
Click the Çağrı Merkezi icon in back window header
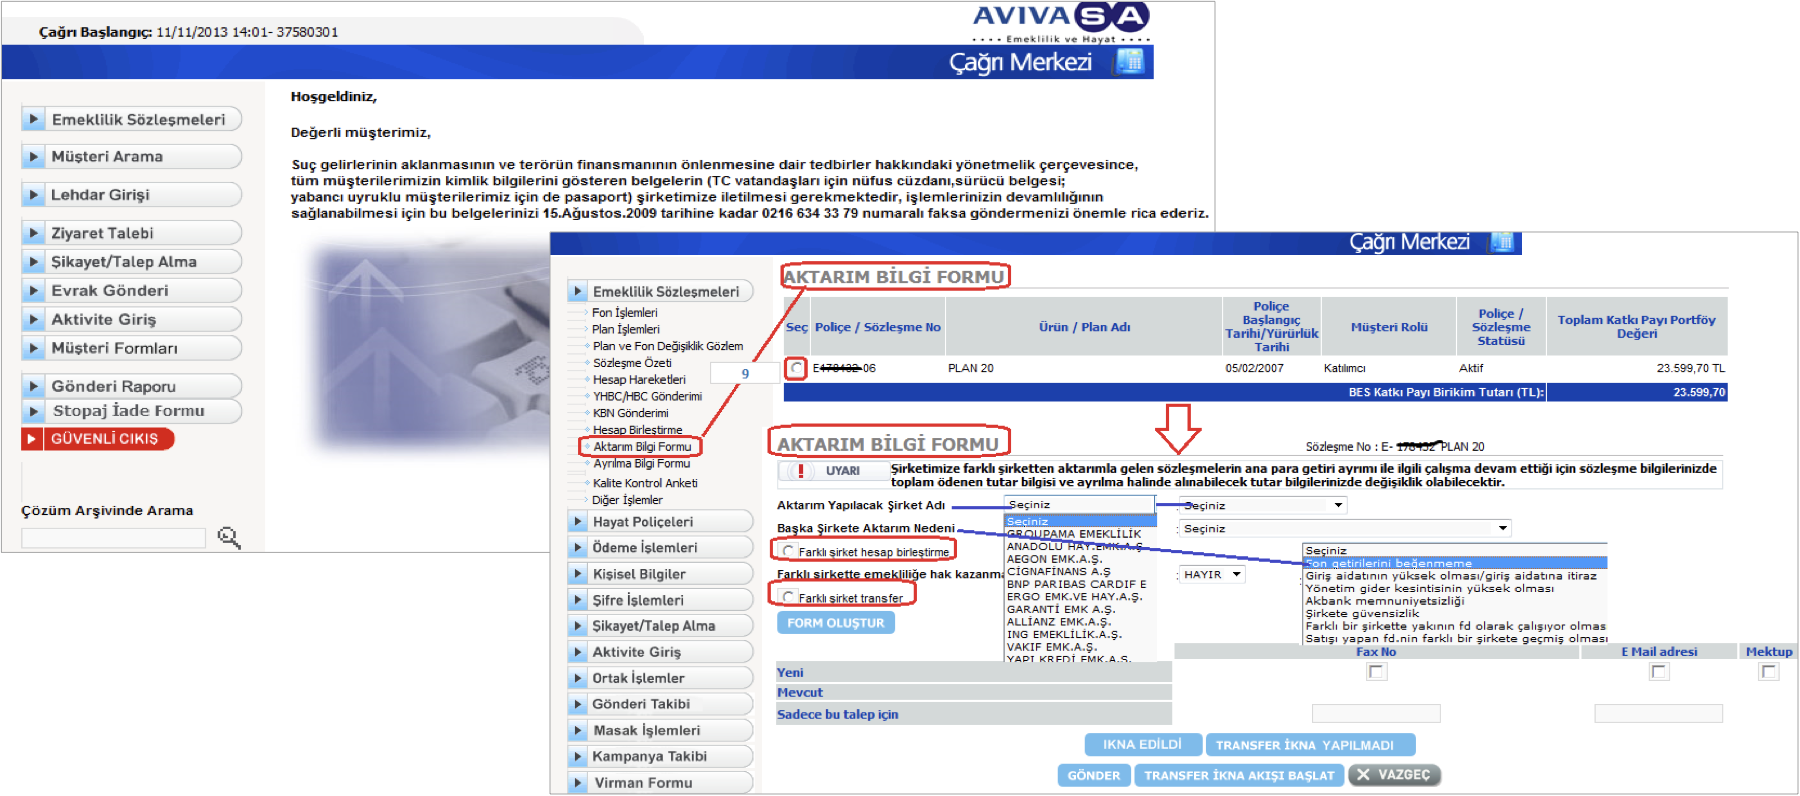1129,61
